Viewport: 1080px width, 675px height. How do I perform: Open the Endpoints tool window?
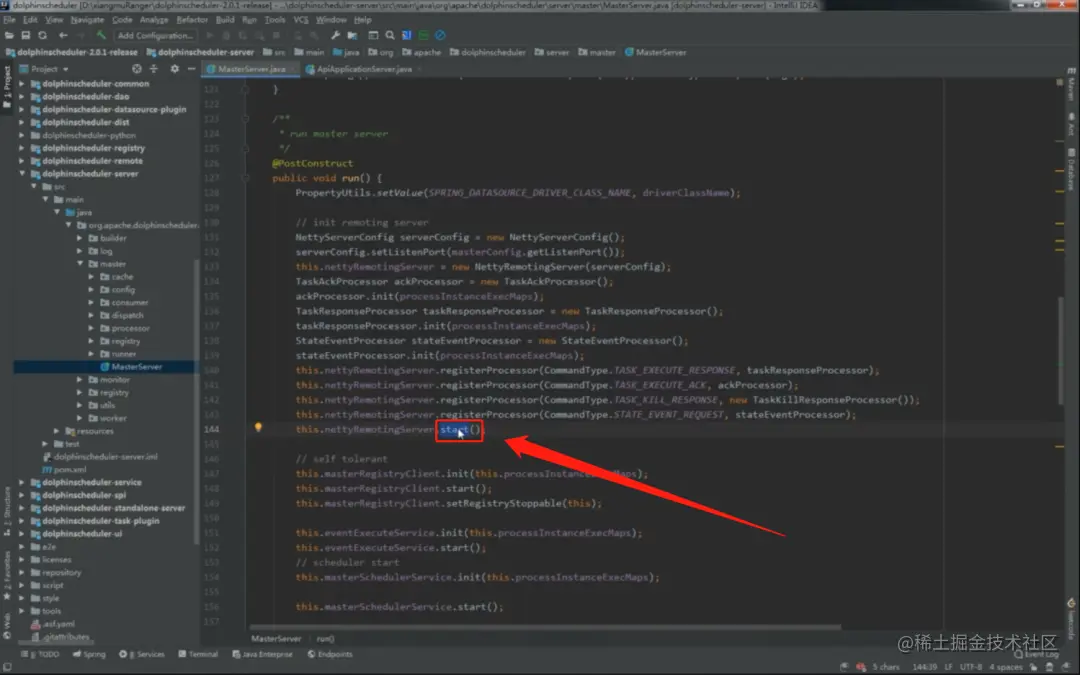coord(330,654)
